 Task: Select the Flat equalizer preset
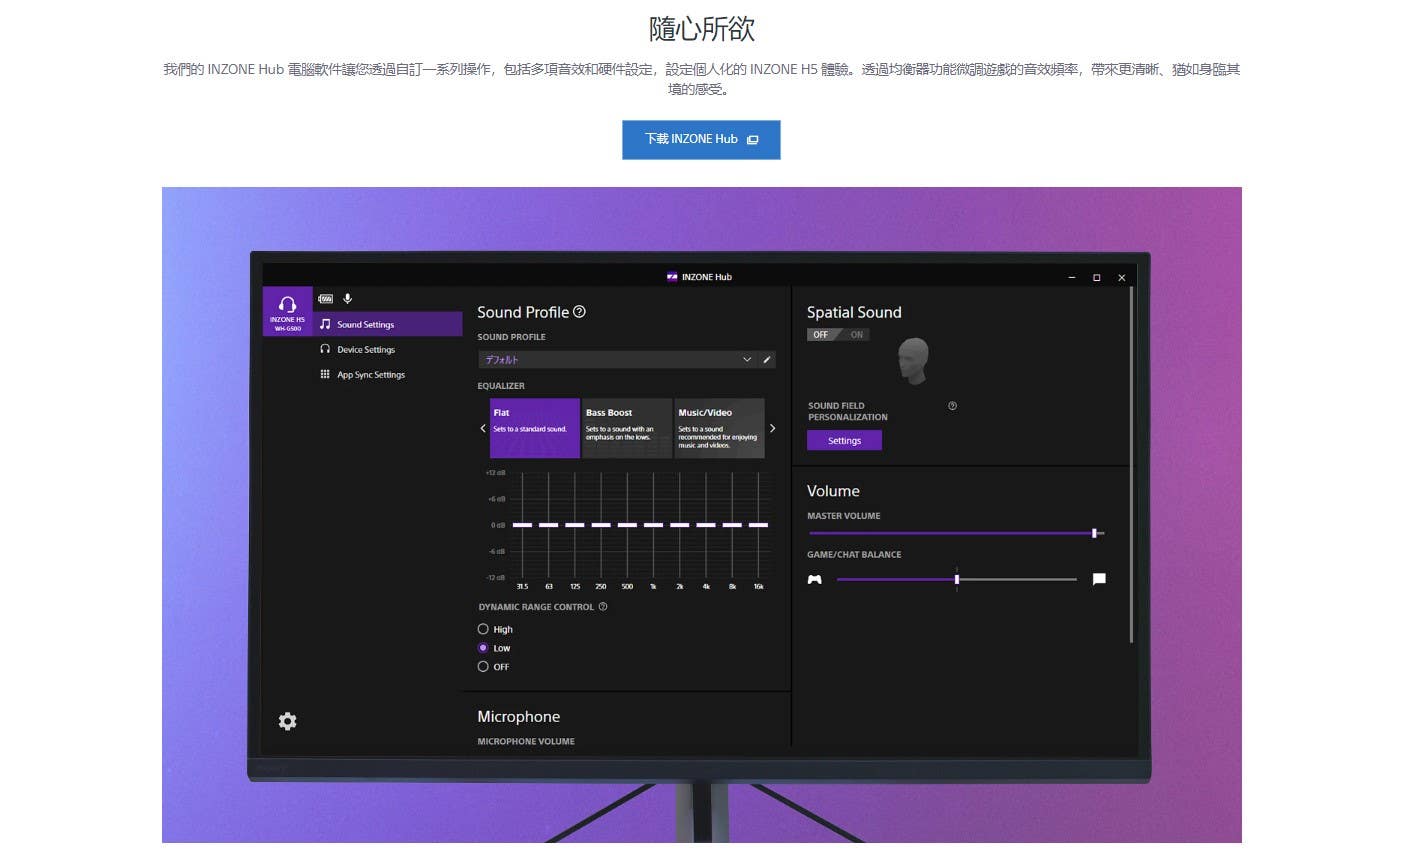[535, 429]
